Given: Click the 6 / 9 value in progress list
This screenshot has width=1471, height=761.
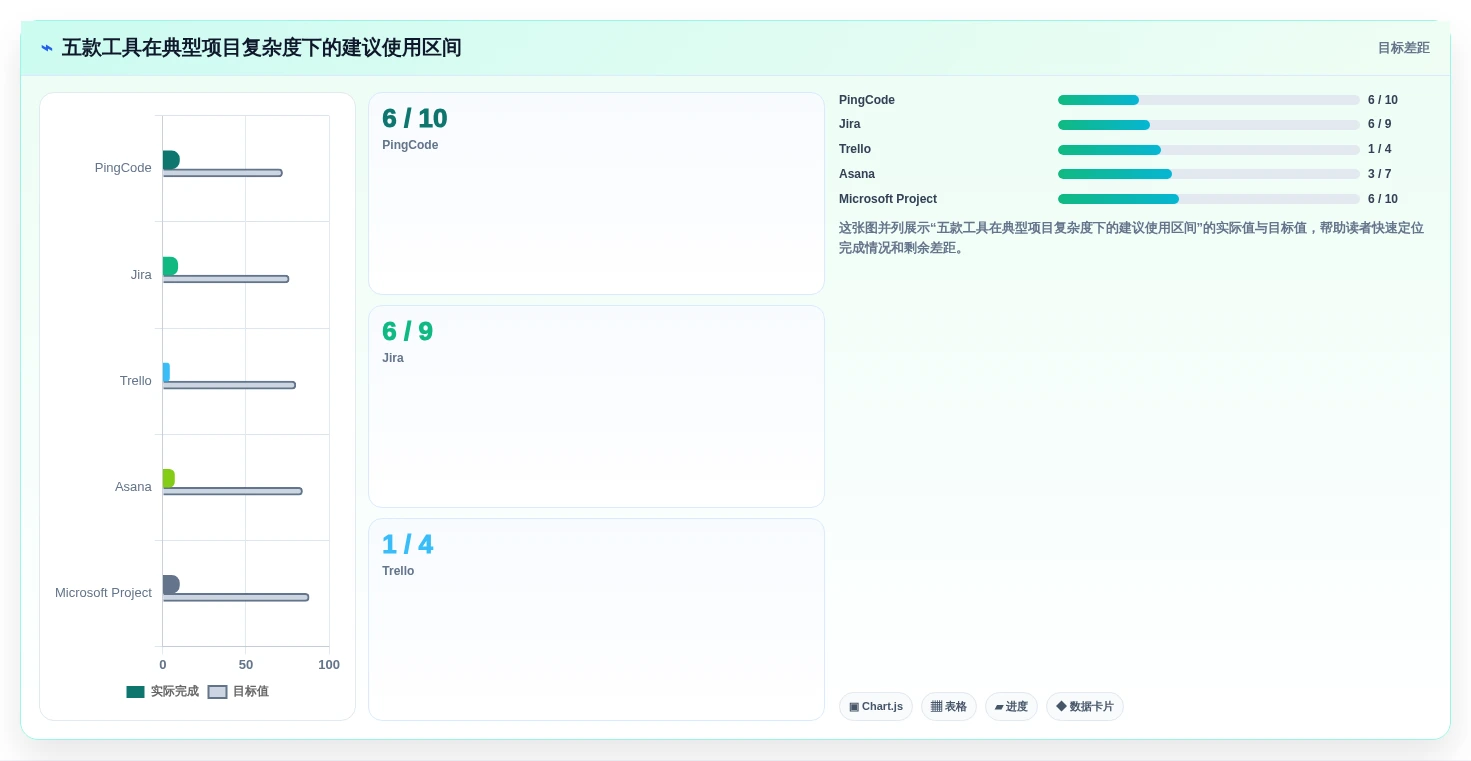Looking at the screenshot, I should coord(1380,124).
